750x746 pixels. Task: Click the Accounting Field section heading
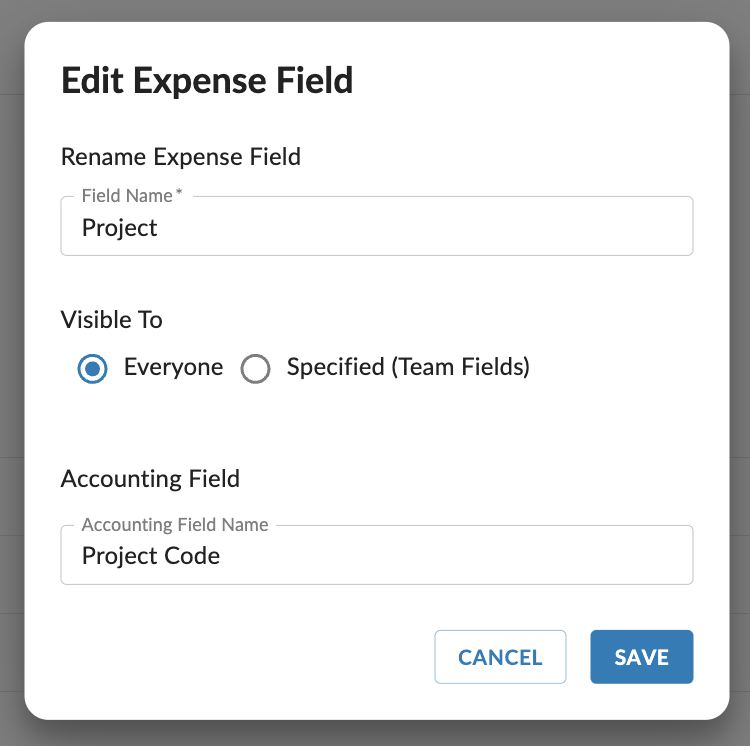tap(150, 479)
